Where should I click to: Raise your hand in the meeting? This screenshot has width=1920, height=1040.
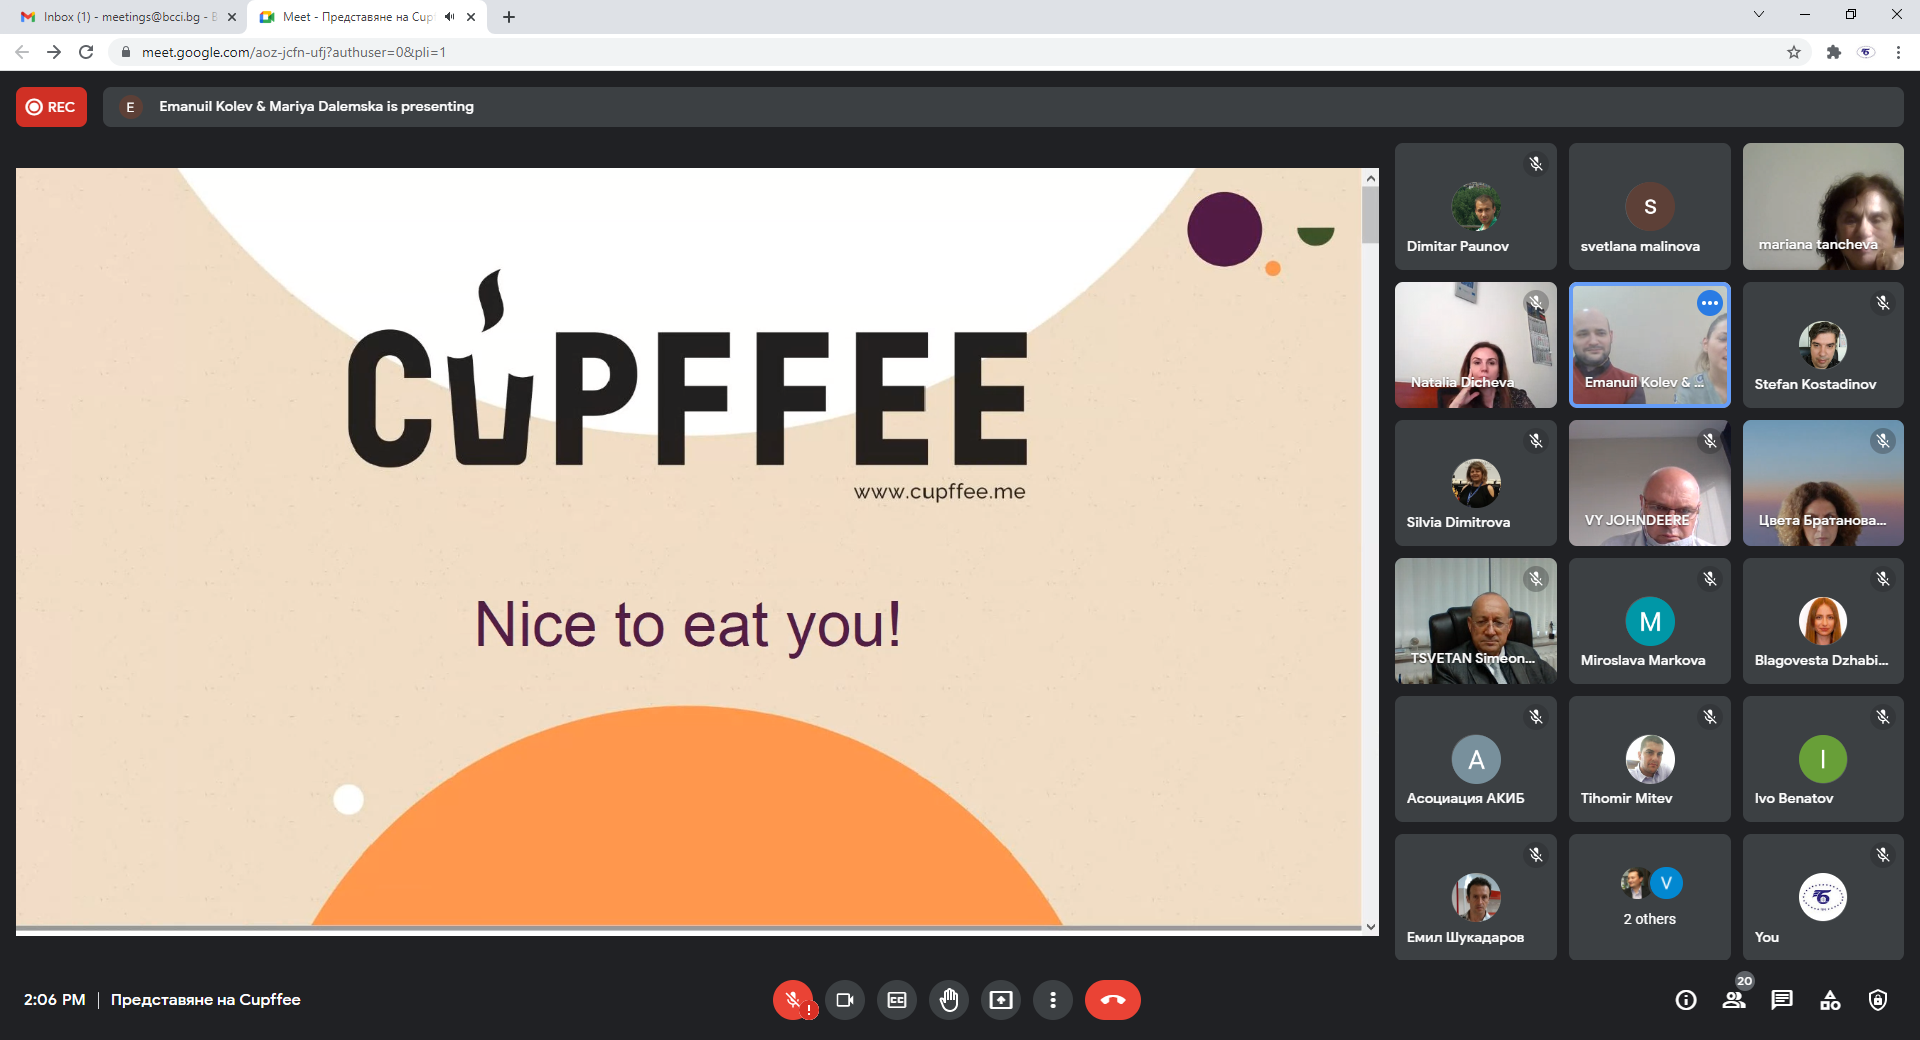pos(949,1000)
